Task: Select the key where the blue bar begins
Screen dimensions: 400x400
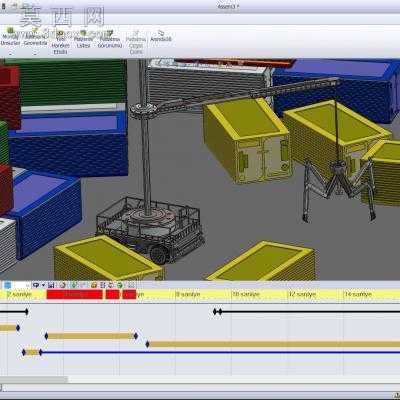Action: (41, 352)
